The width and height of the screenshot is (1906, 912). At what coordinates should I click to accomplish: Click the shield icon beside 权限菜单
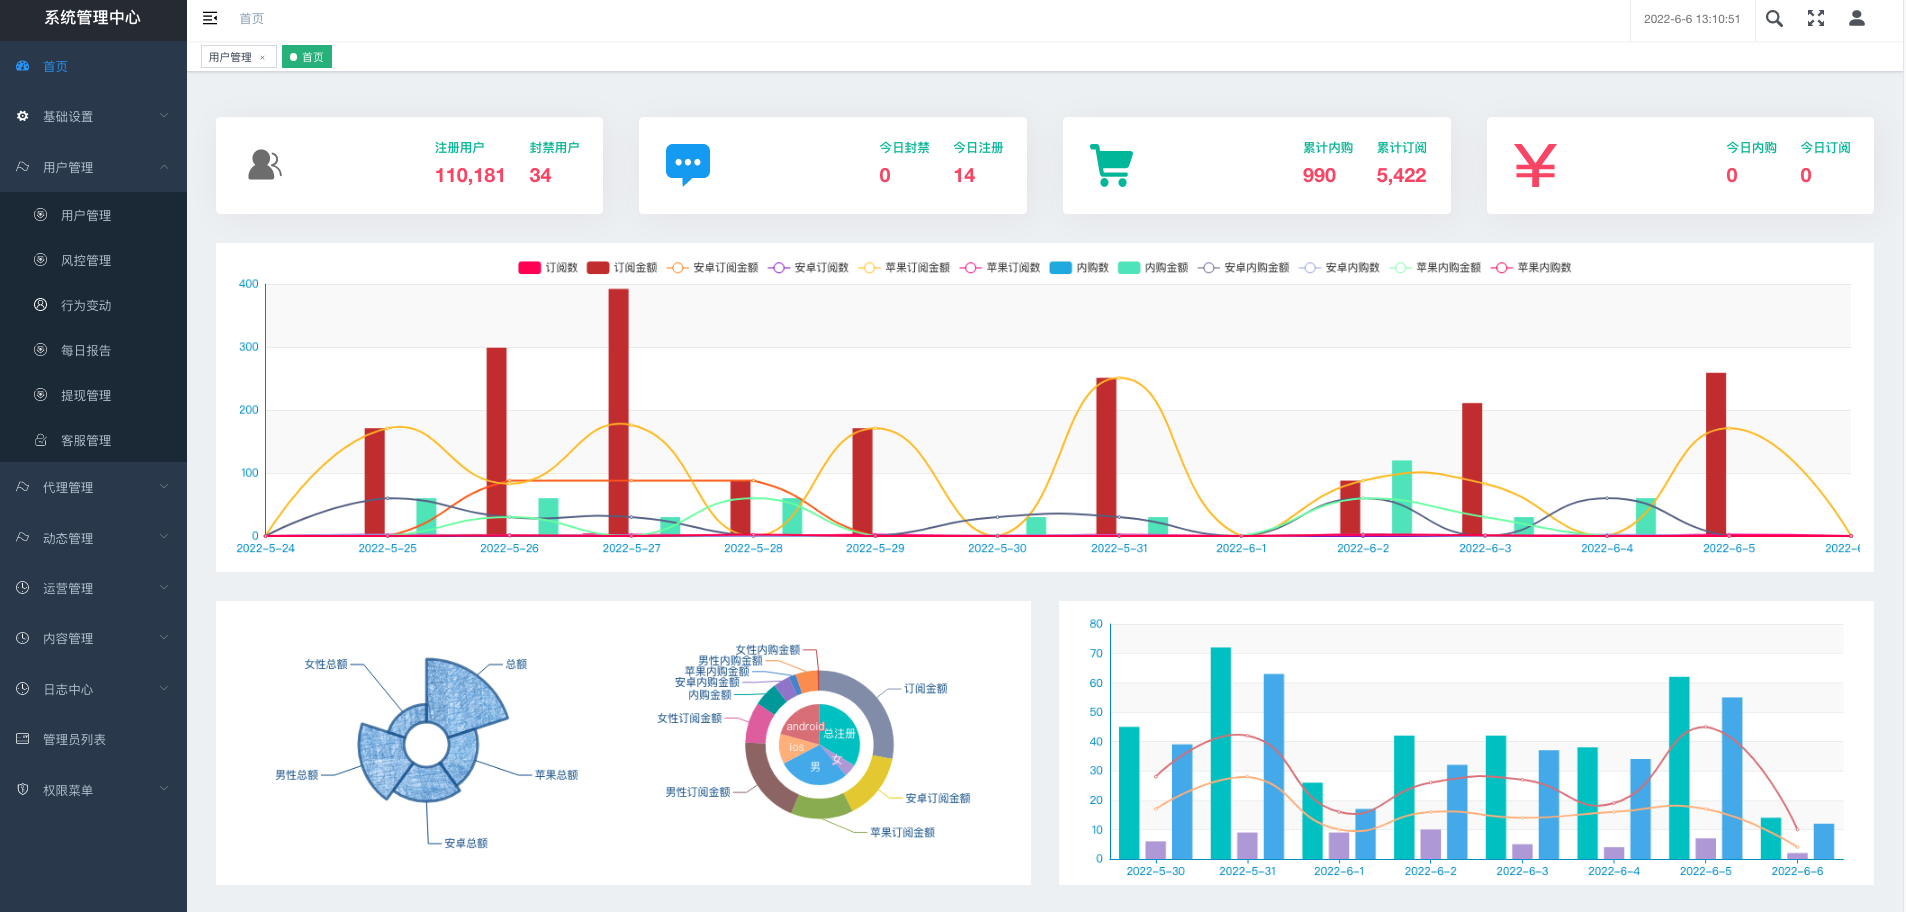tap(22, 790)
